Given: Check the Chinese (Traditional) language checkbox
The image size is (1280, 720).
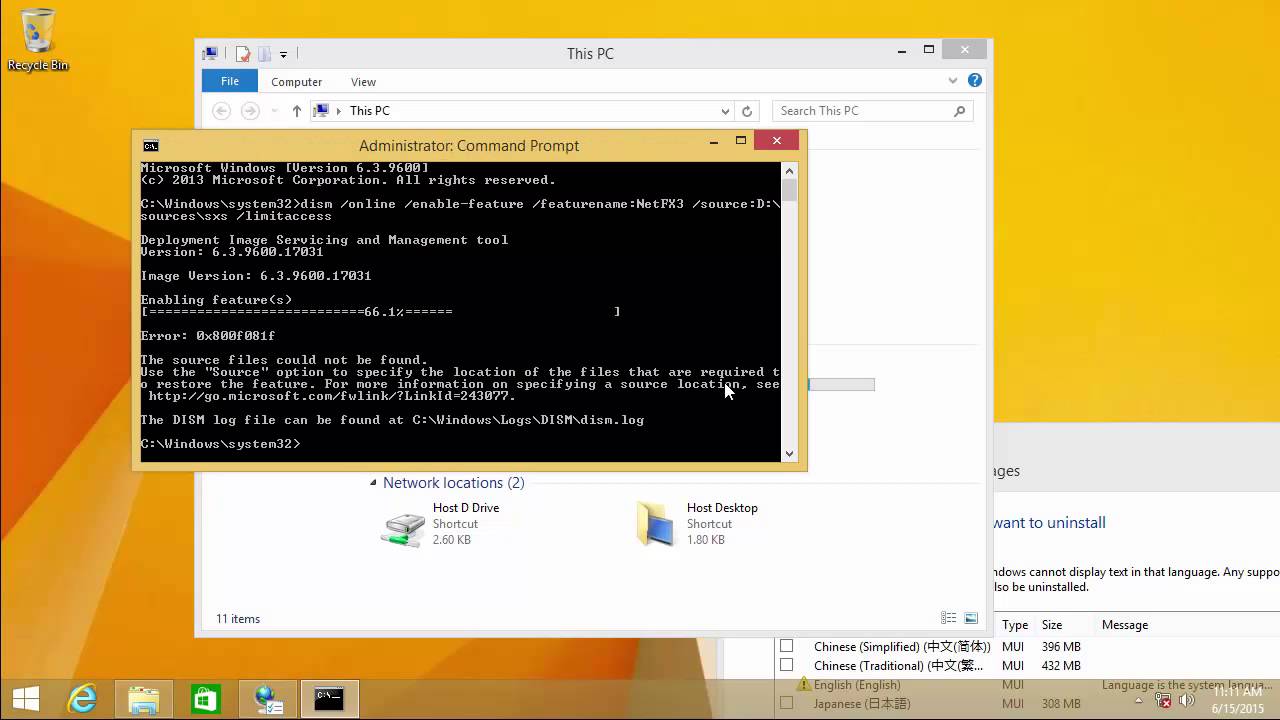Looking at the screenshot, I should pyautogui.click(x=786, y=665).
